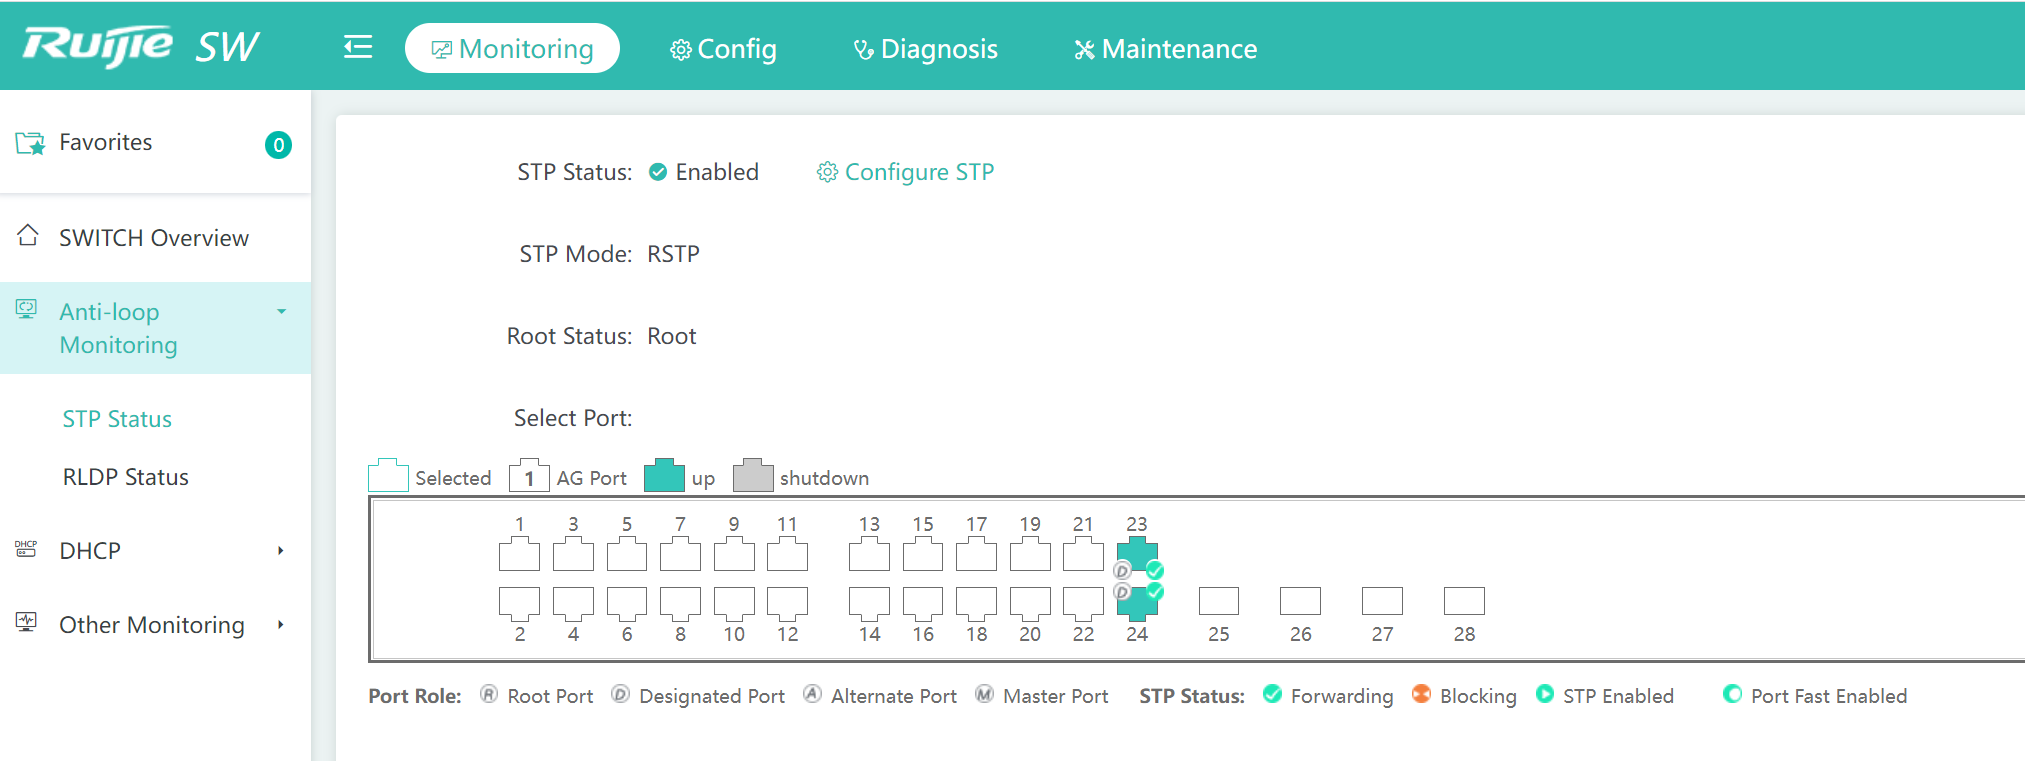This screenshot has width=2025, height=761.
Task: Select SFP port 26
Action: 1301,601
